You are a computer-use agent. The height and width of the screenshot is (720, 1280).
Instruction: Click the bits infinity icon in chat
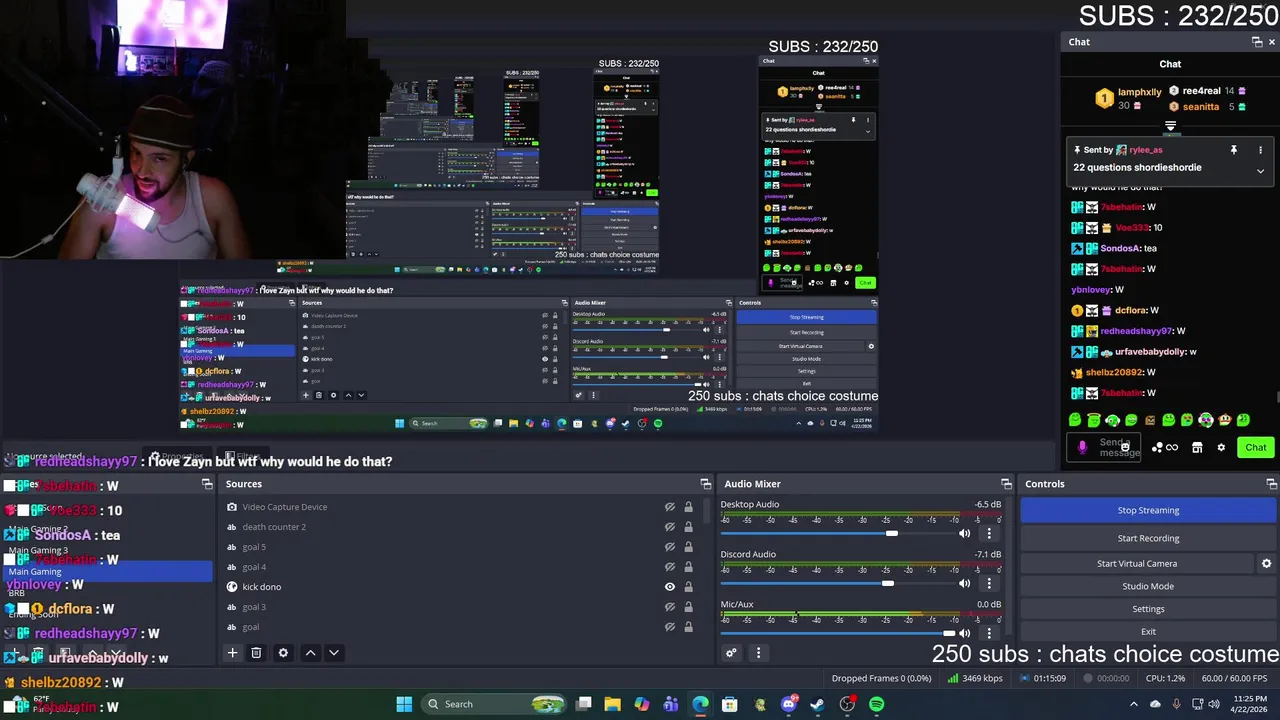1172,448
